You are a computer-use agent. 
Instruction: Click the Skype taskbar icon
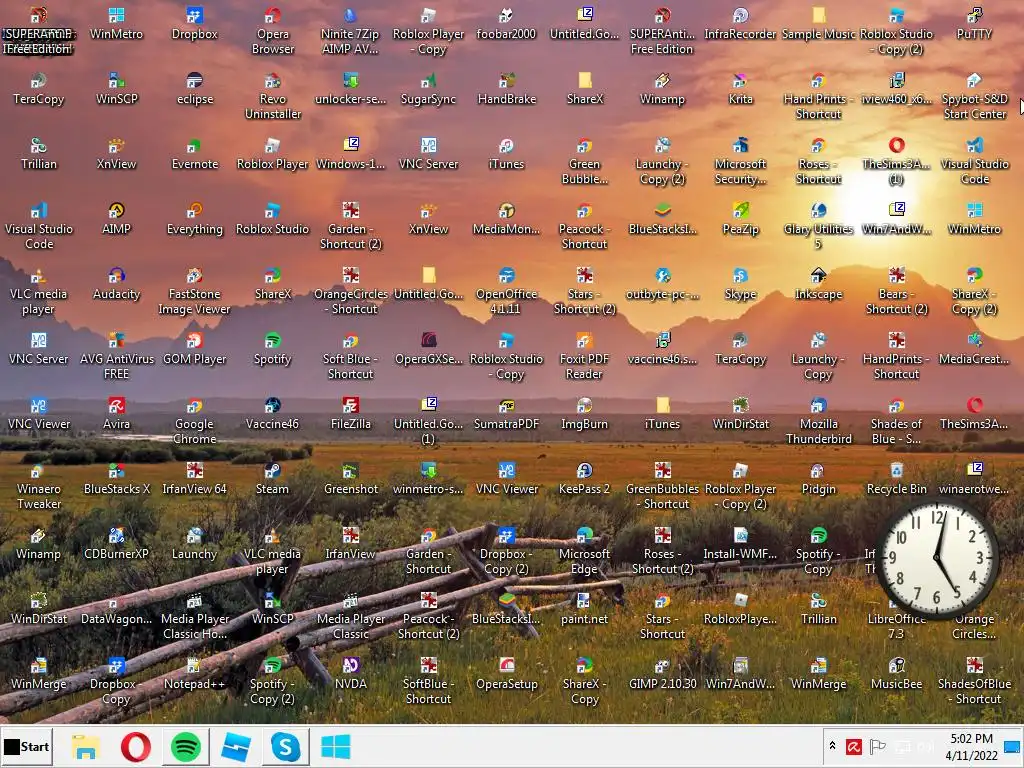pos(285,746)
